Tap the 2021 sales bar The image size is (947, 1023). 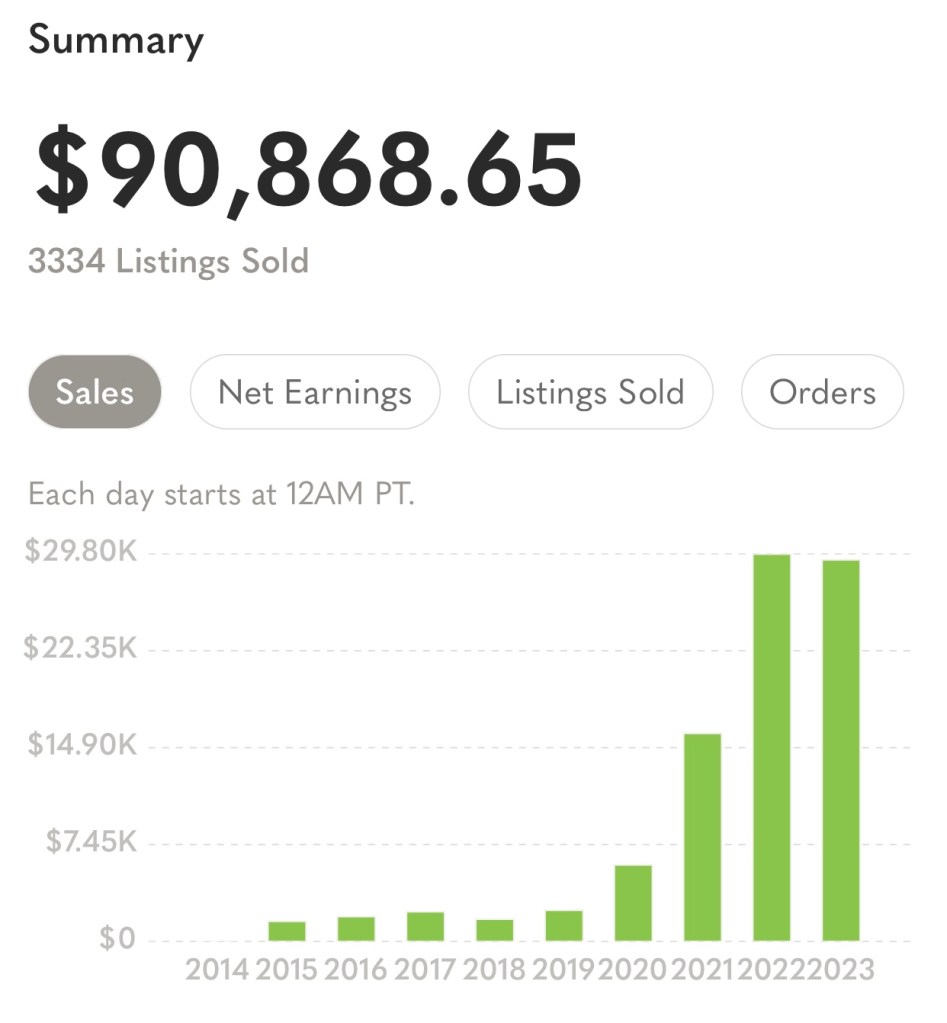coord(702,837)
